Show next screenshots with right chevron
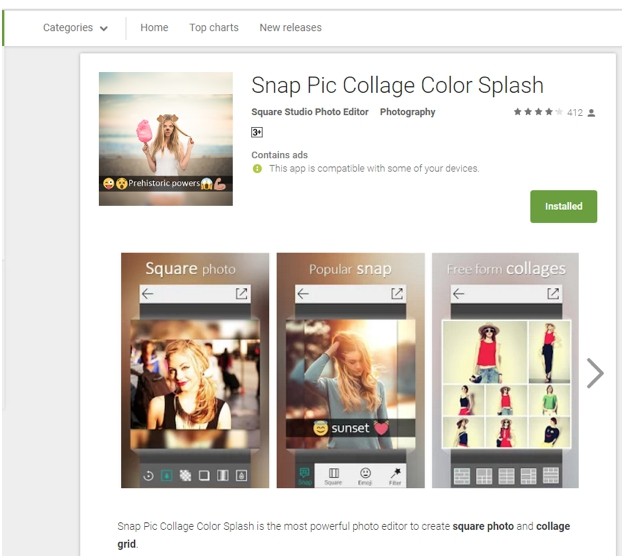 tap(595, 373)
